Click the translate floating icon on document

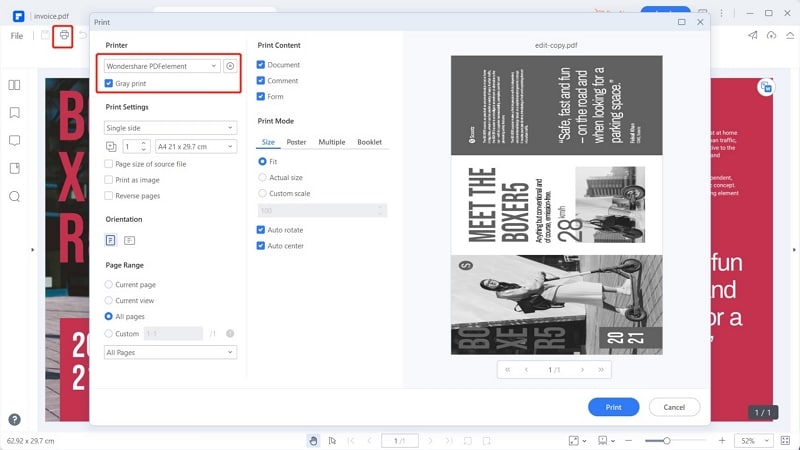point(766,87)
